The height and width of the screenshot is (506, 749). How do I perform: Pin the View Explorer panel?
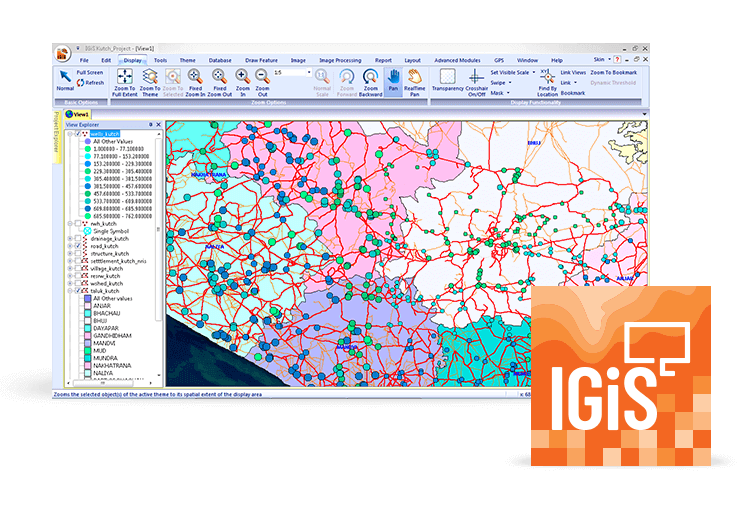pos(150,125)
